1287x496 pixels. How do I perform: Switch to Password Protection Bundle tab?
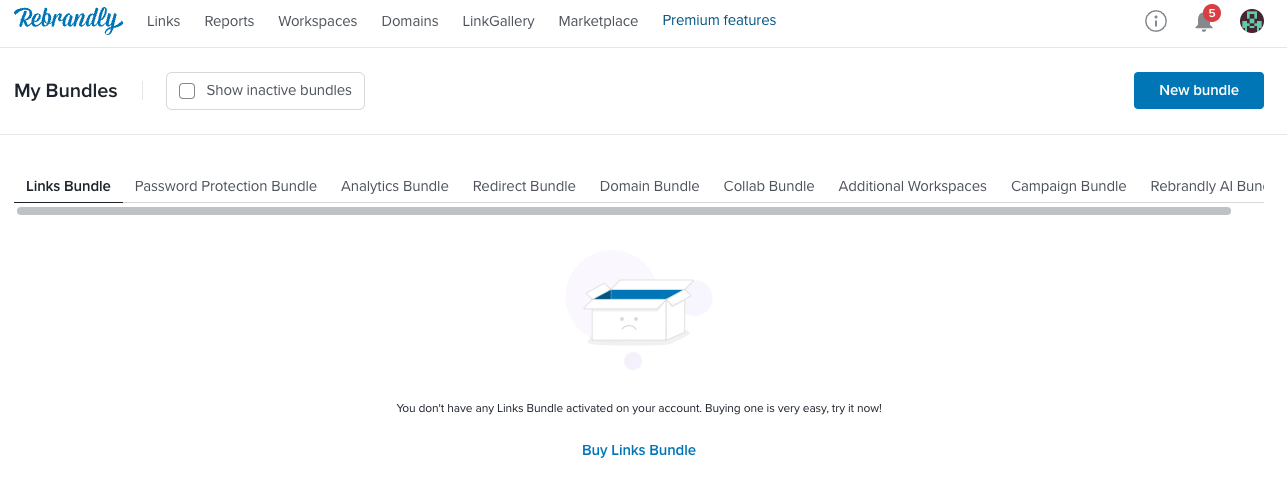226,186
